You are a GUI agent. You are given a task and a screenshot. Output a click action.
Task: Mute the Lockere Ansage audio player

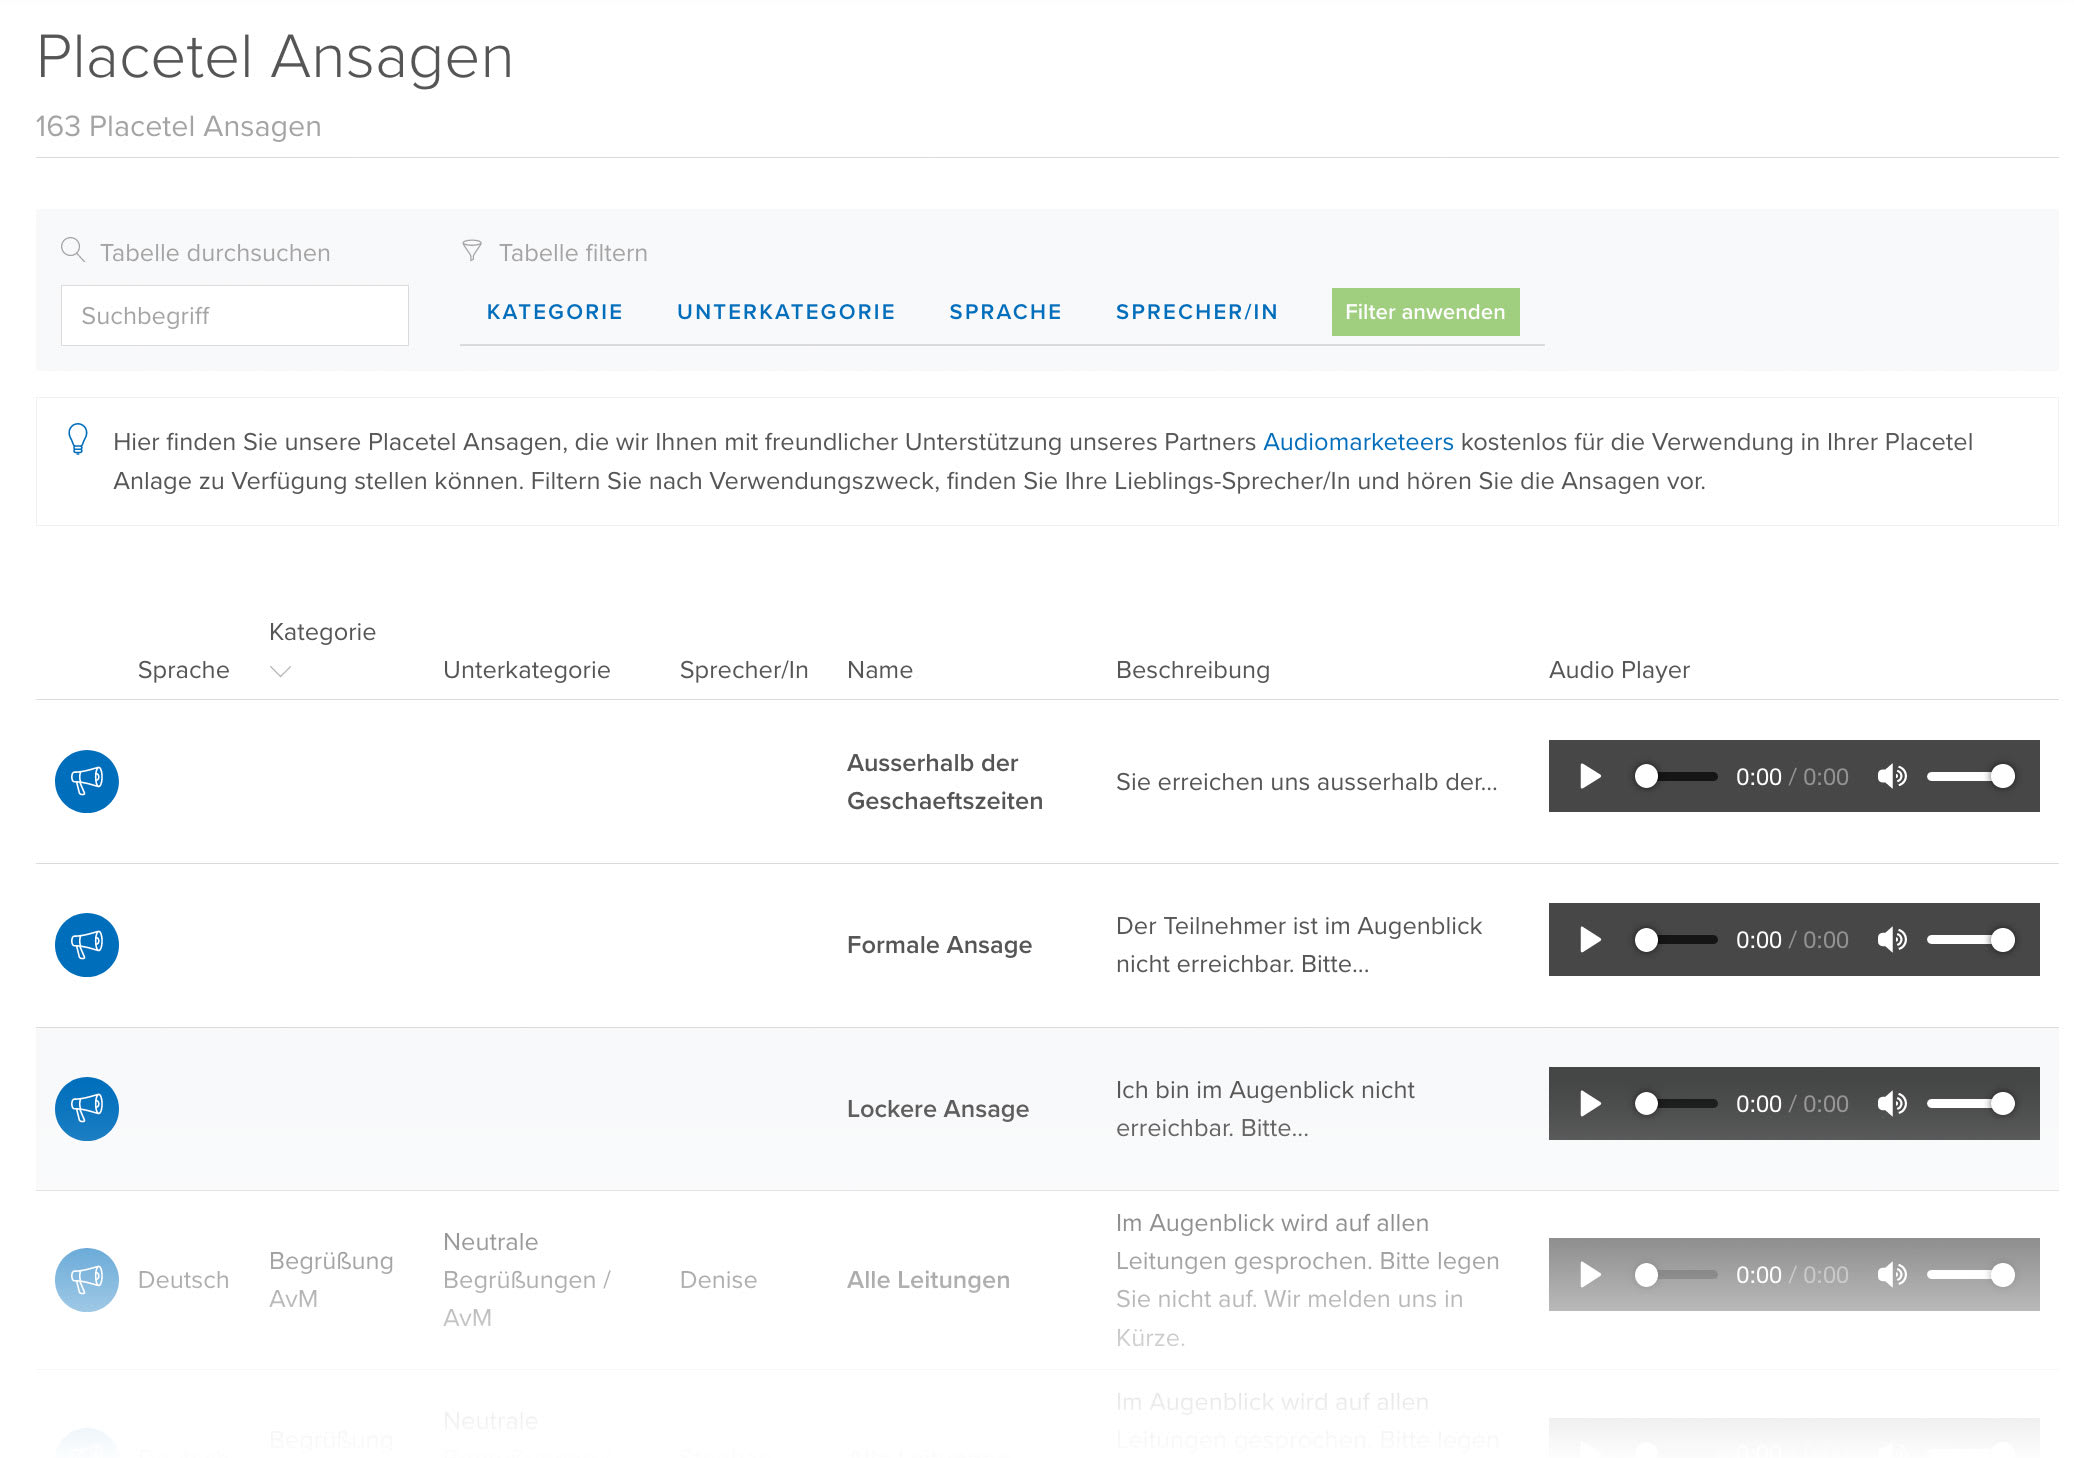click(x=1891, y=1103)
